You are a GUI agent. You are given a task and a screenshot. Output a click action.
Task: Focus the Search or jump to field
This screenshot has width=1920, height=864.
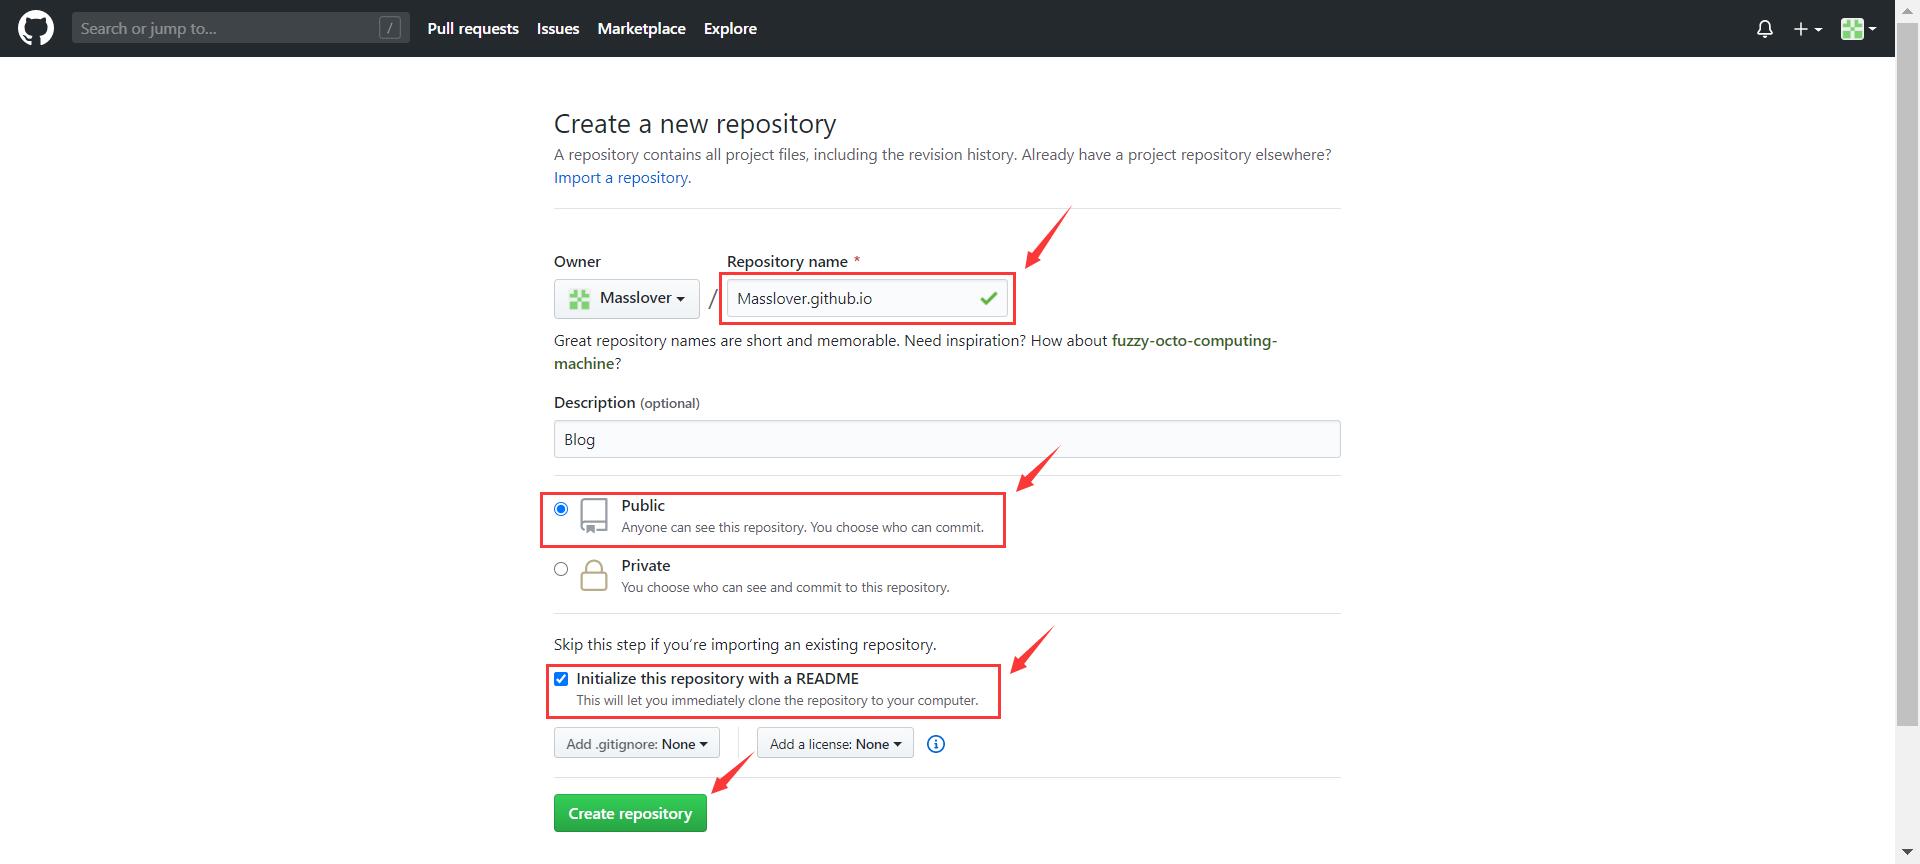pyautogui.click(x=241, y=28)
